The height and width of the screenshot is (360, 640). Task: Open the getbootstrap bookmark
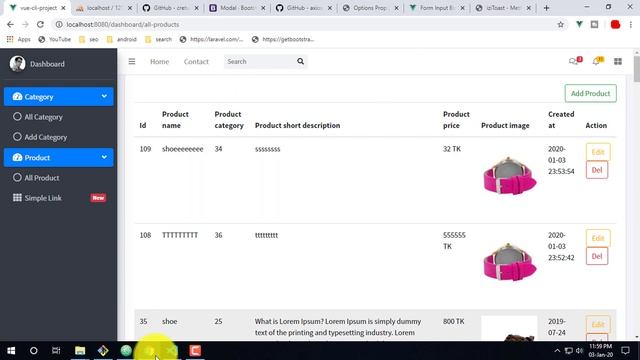pos(283,40)
